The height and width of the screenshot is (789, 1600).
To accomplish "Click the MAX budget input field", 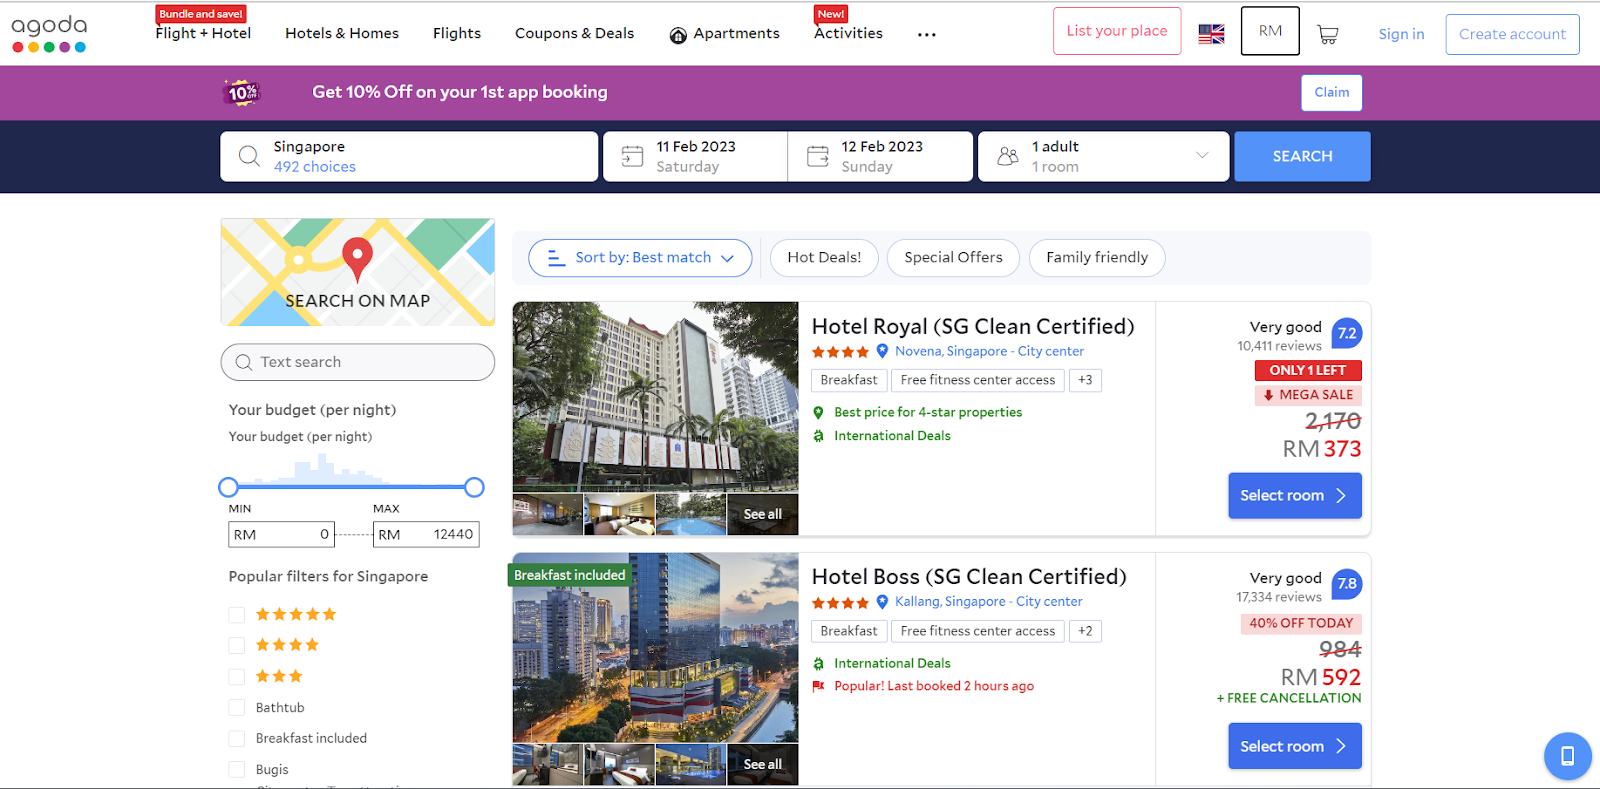I will [x=426, y=535].
